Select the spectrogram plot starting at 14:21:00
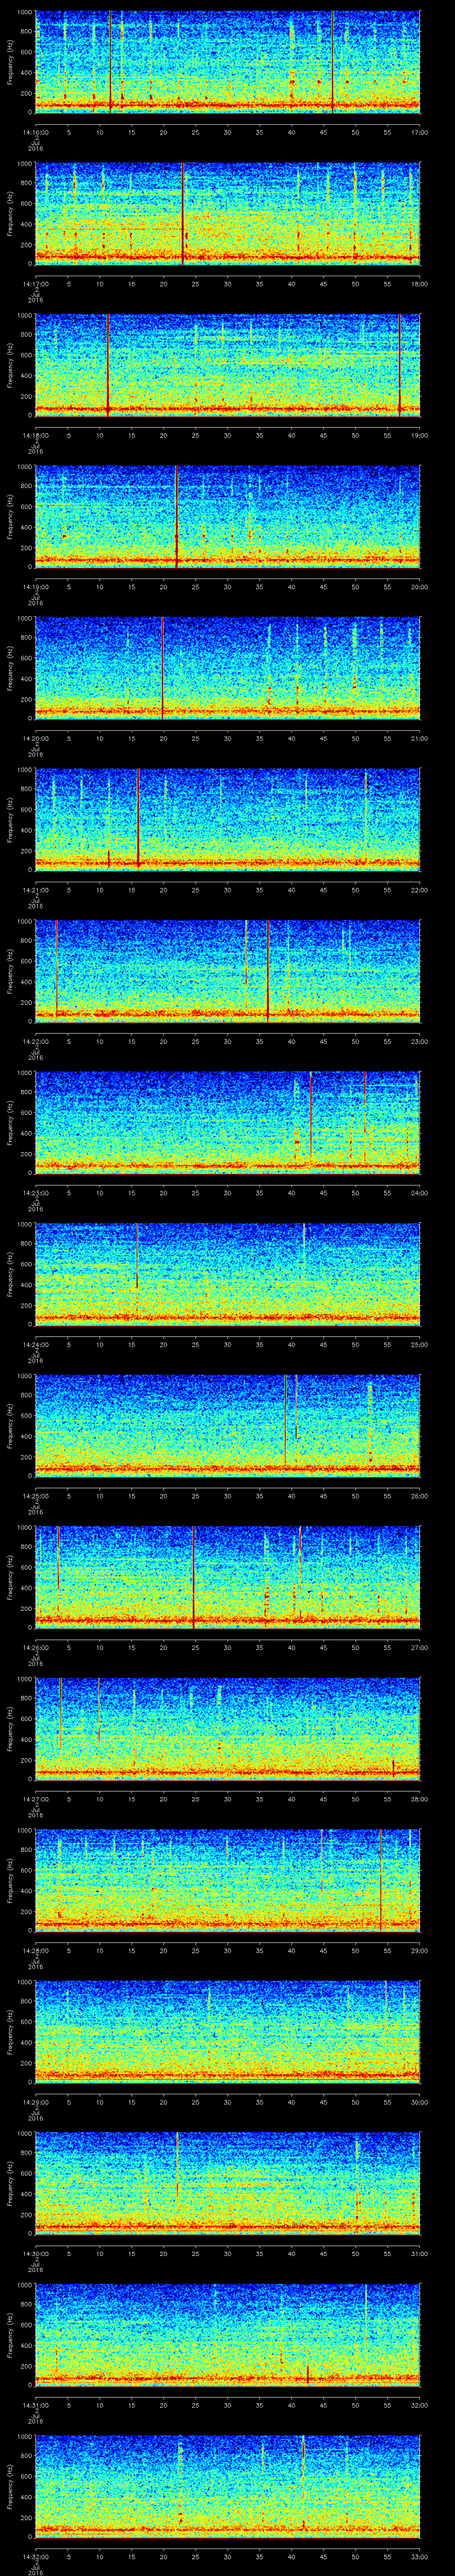 tap(227, 819)
